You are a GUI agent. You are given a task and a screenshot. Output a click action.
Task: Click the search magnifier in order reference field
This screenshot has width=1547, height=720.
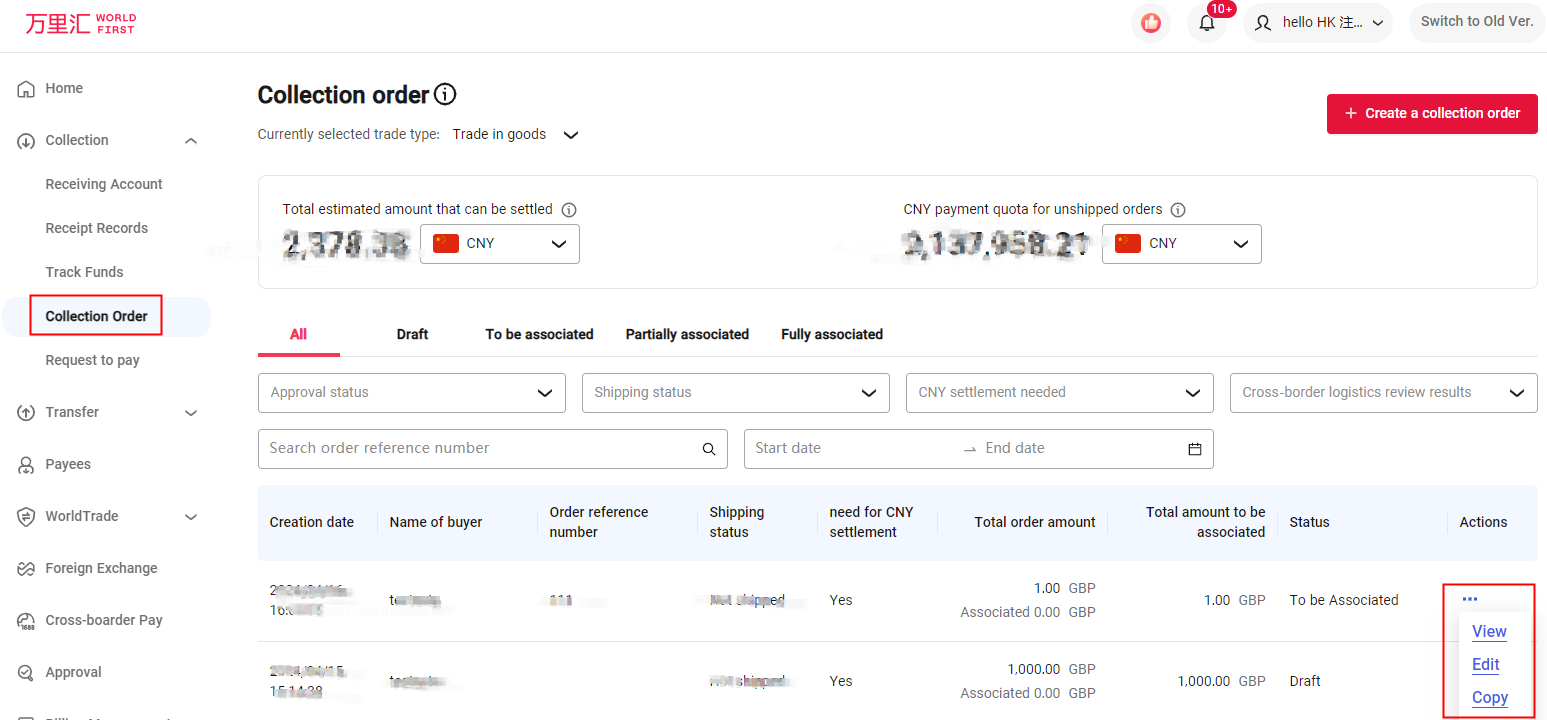pyautogui.click(x=708, y=449)
